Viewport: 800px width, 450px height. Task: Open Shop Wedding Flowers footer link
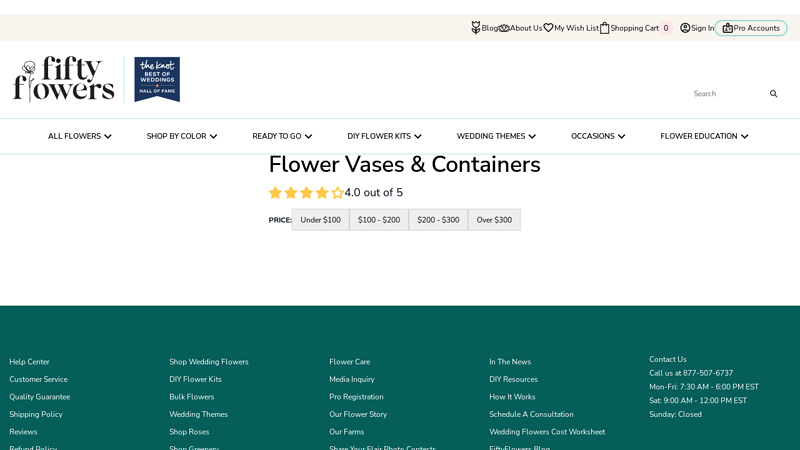click(x=209, y=362)
